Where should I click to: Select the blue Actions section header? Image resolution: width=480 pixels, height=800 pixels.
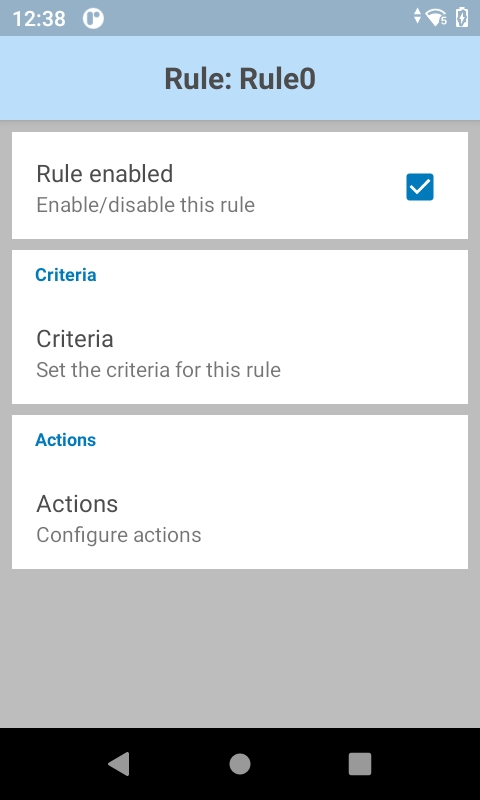65,440
